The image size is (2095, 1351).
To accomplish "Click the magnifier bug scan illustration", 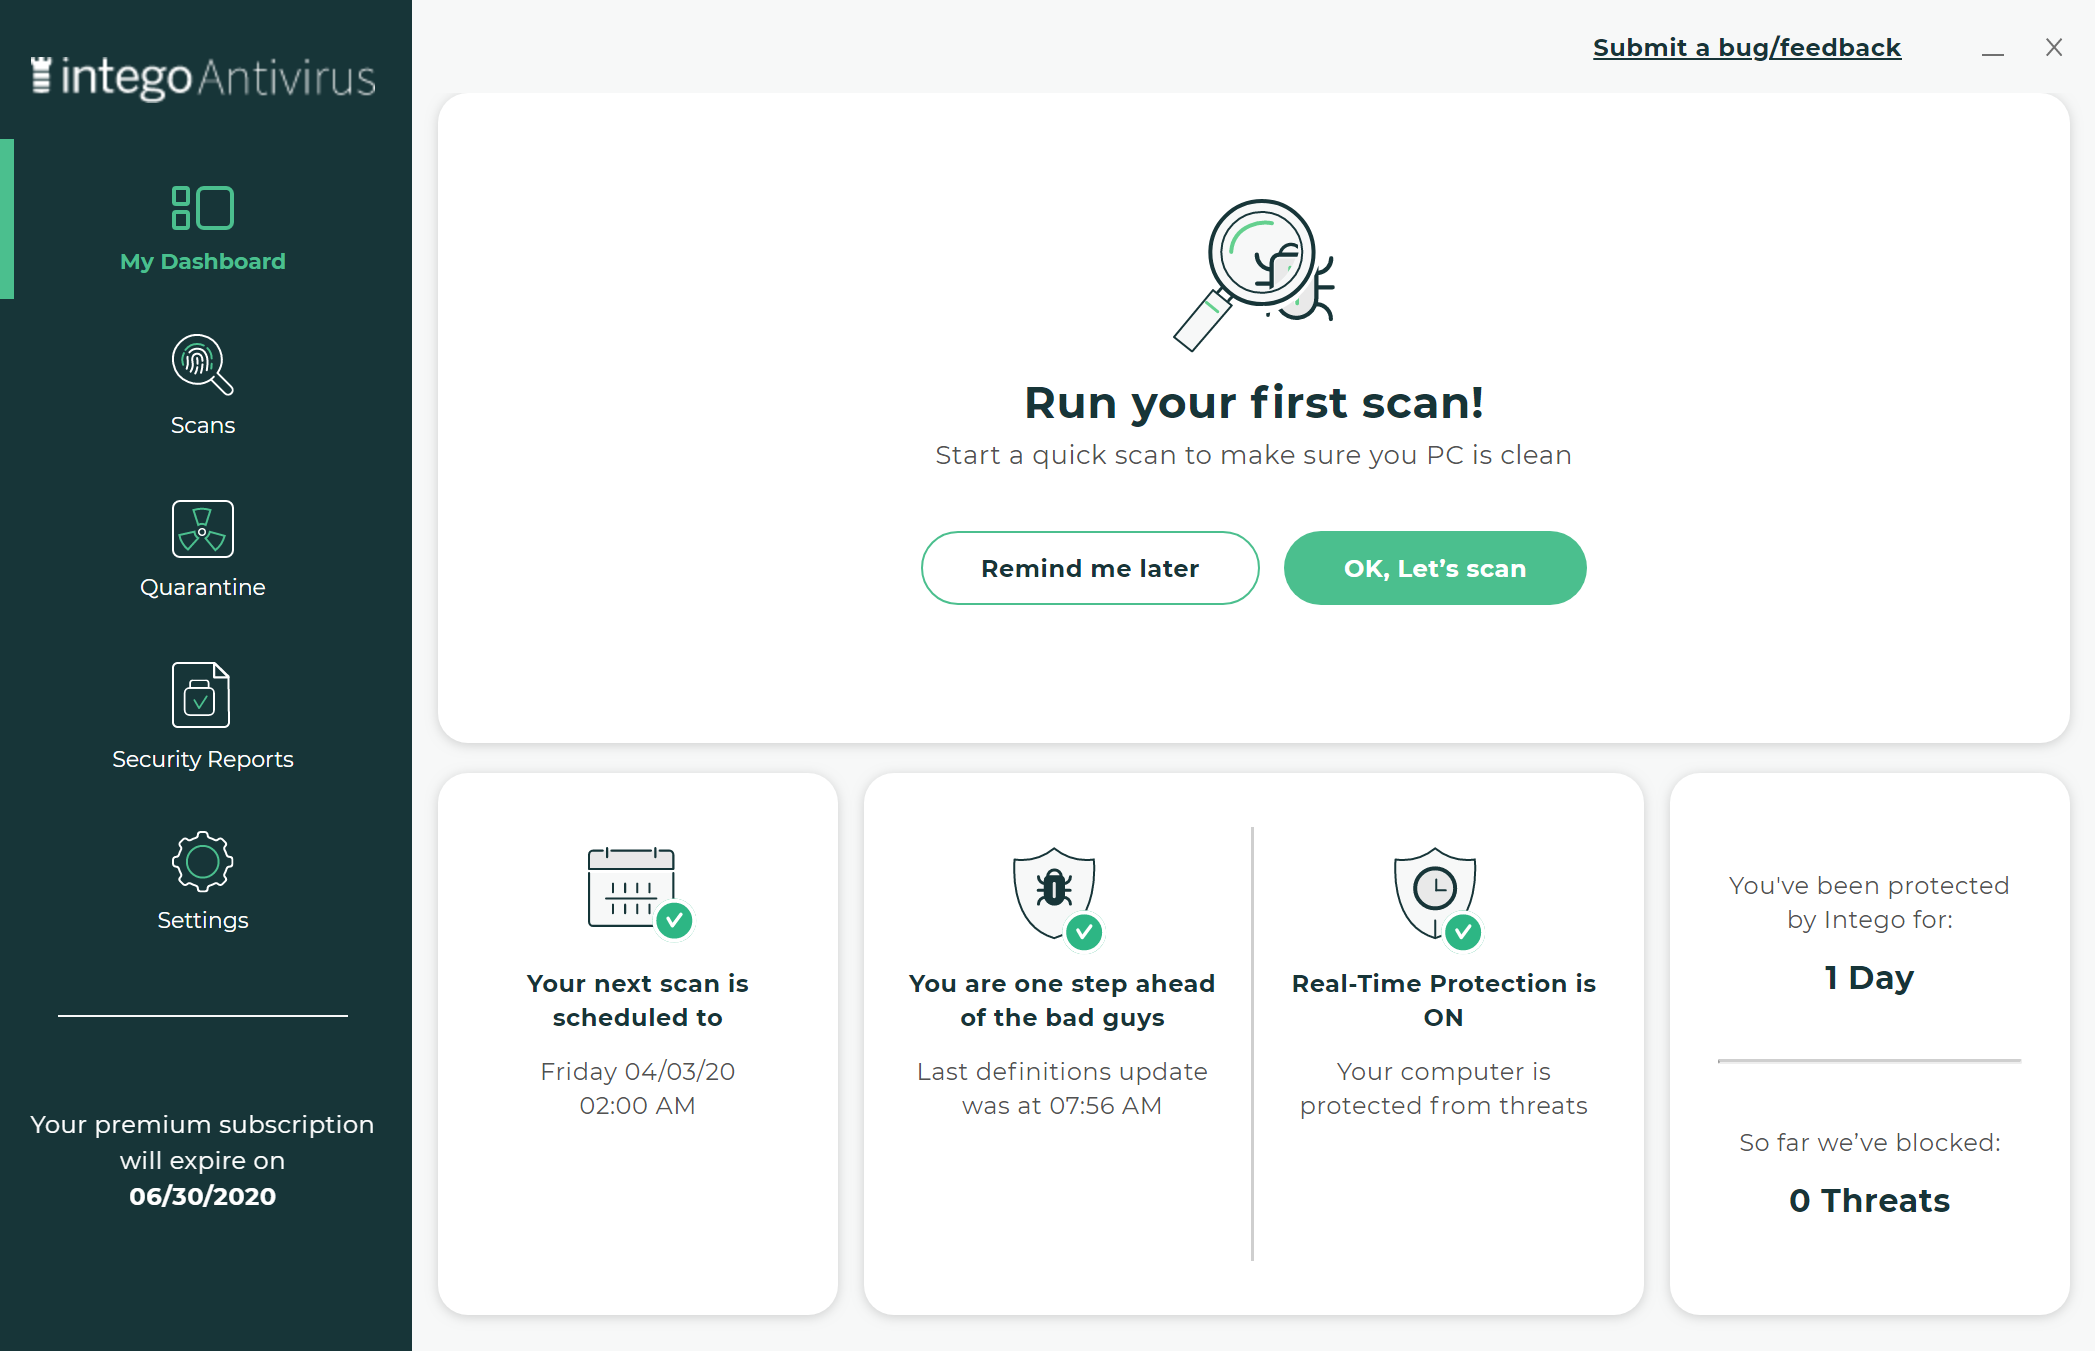I will click(x=1254, y=275).
